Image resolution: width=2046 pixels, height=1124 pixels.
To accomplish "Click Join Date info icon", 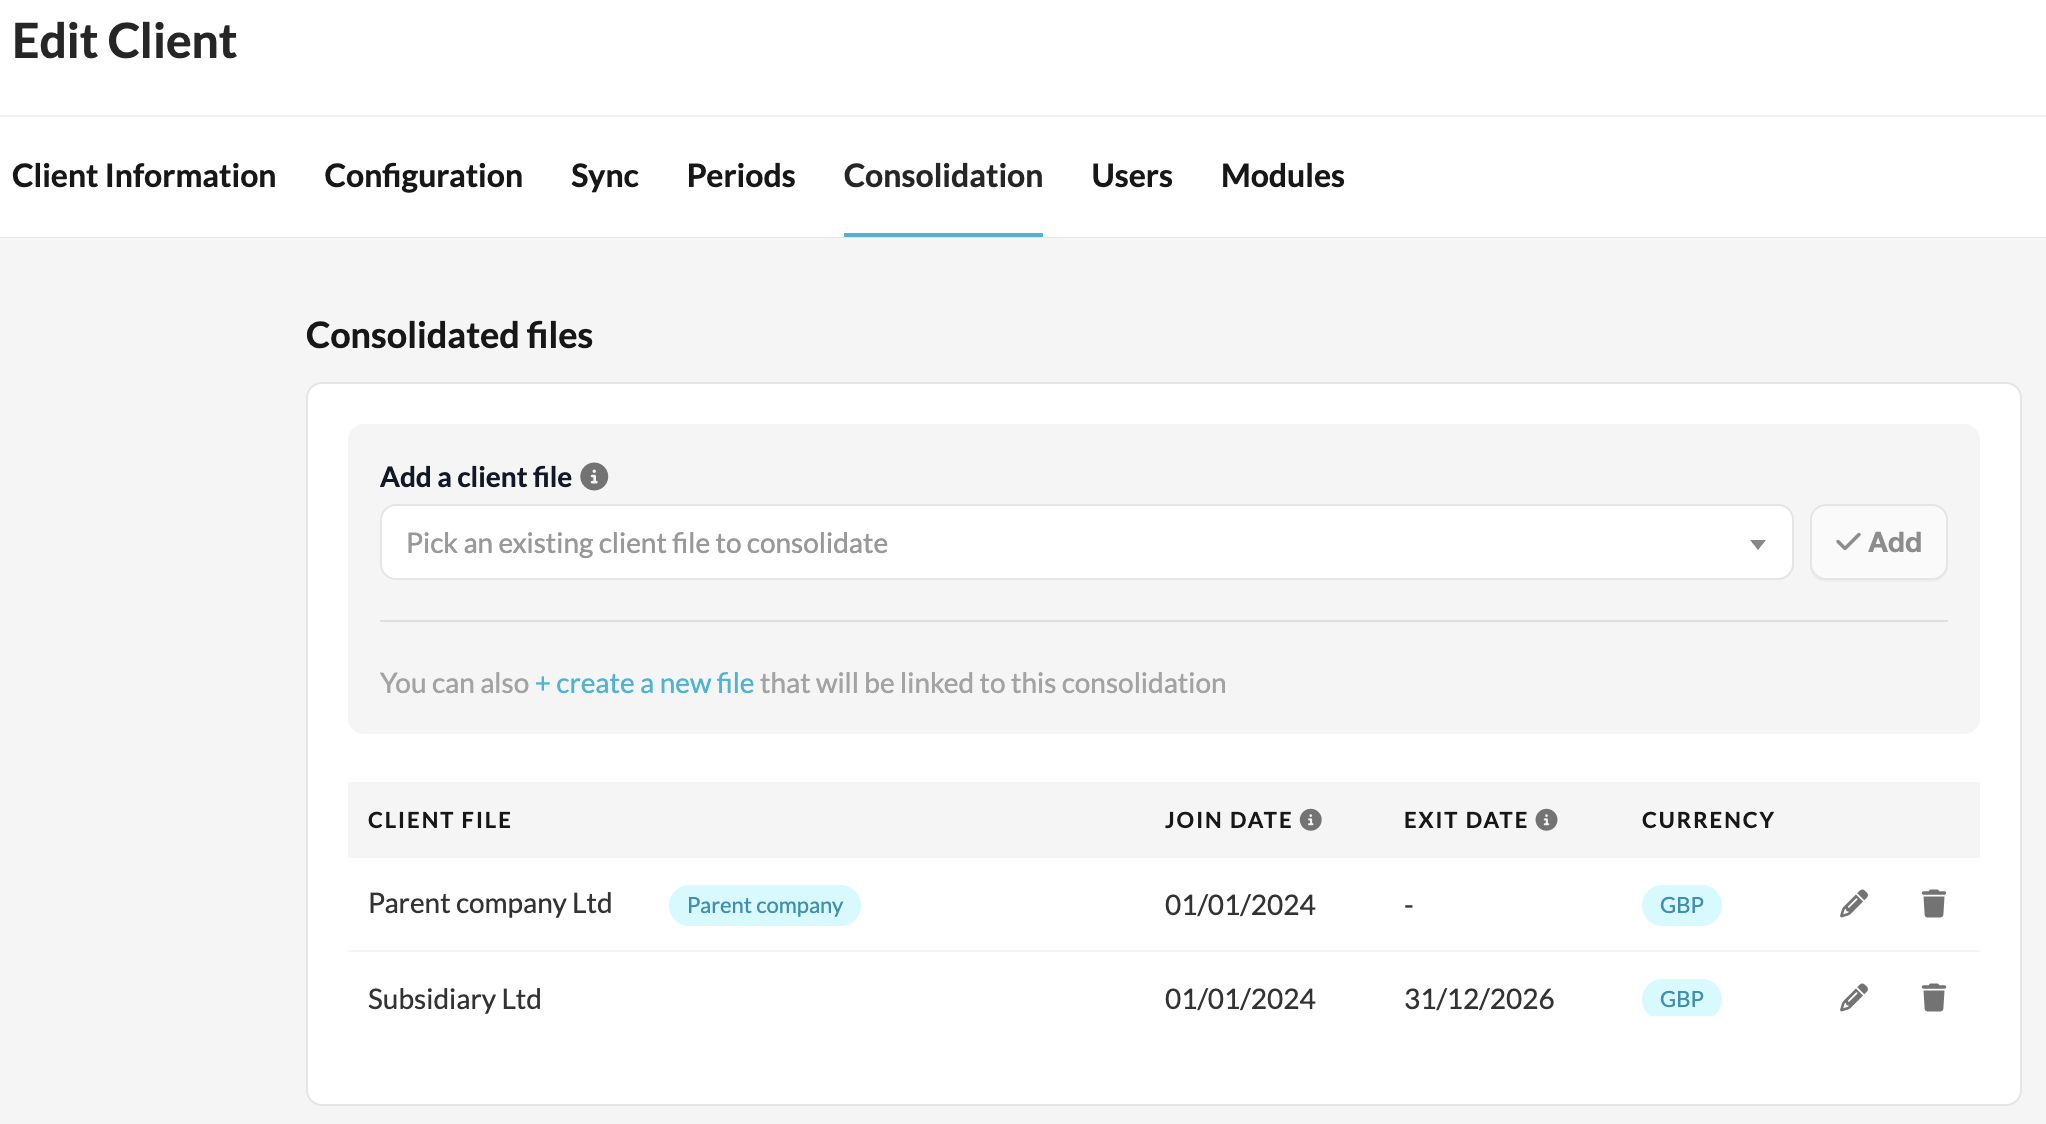I will (1311, 820).
